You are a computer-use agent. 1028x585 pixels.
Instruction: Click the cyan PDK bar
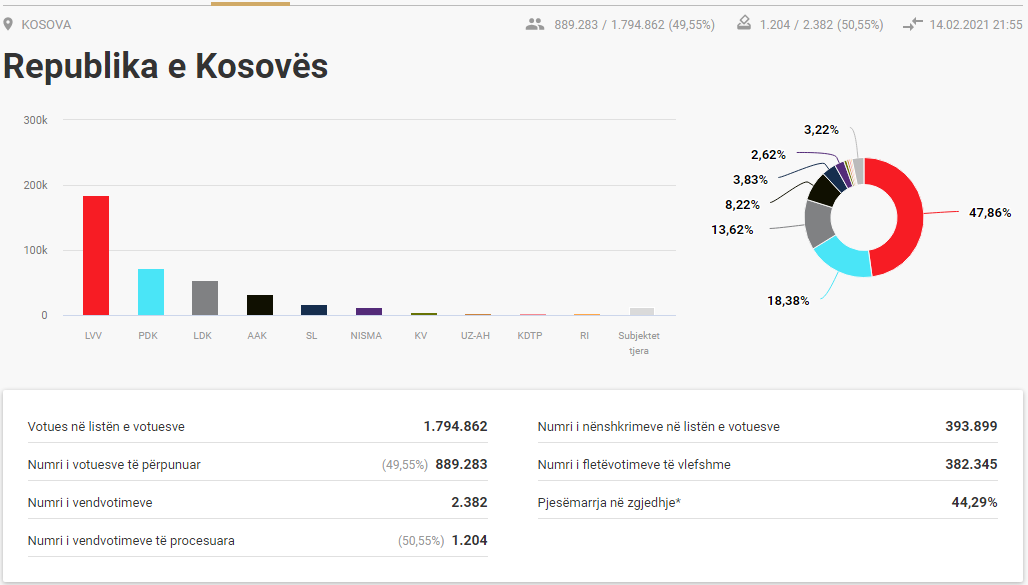151,292
